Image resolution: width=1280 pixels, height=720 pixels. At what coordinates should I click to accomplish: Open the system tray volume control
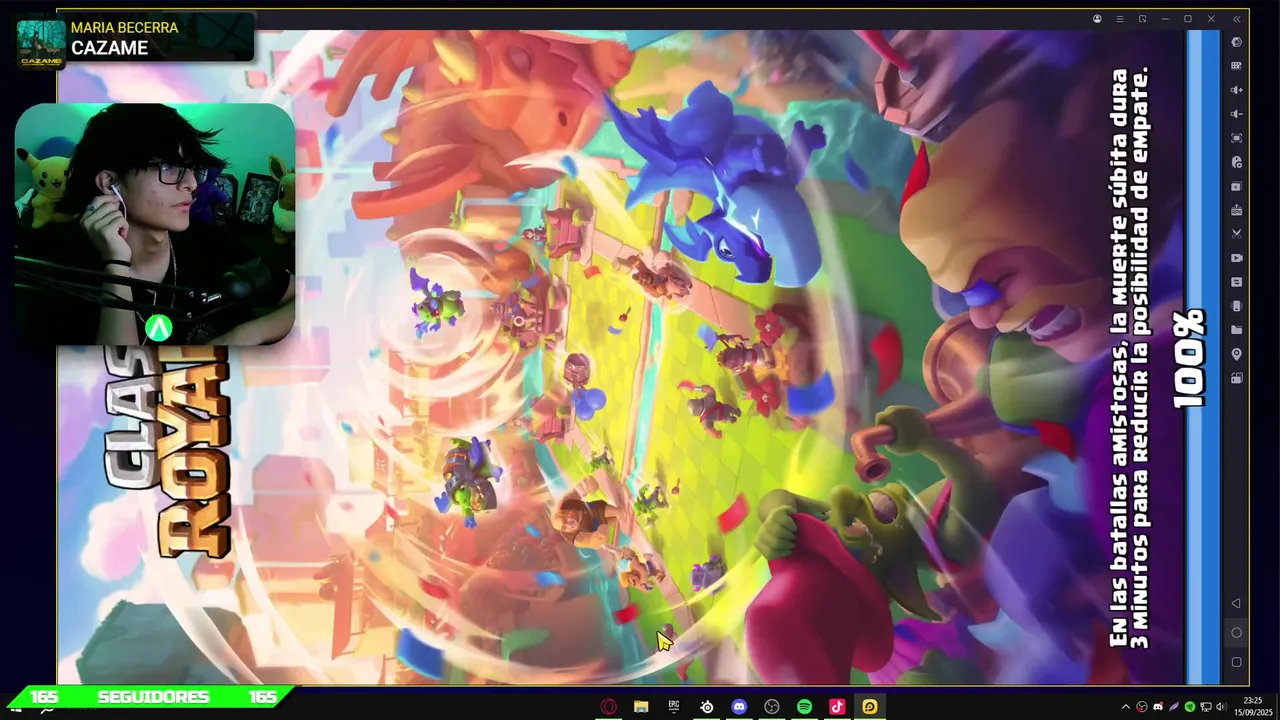[1221, 707]
